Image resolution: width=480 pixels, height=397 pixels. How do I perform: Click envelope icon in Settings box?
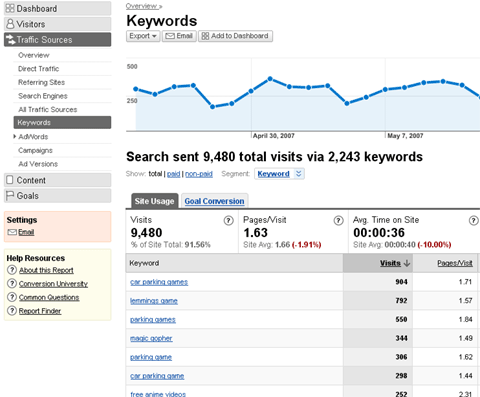point(12,232)
